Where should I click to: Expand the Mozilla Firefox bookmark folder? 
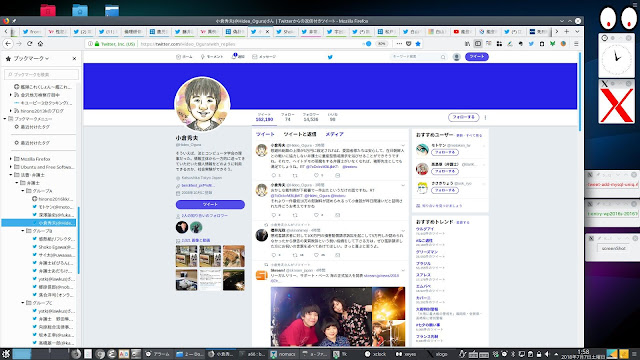(11, 159)
